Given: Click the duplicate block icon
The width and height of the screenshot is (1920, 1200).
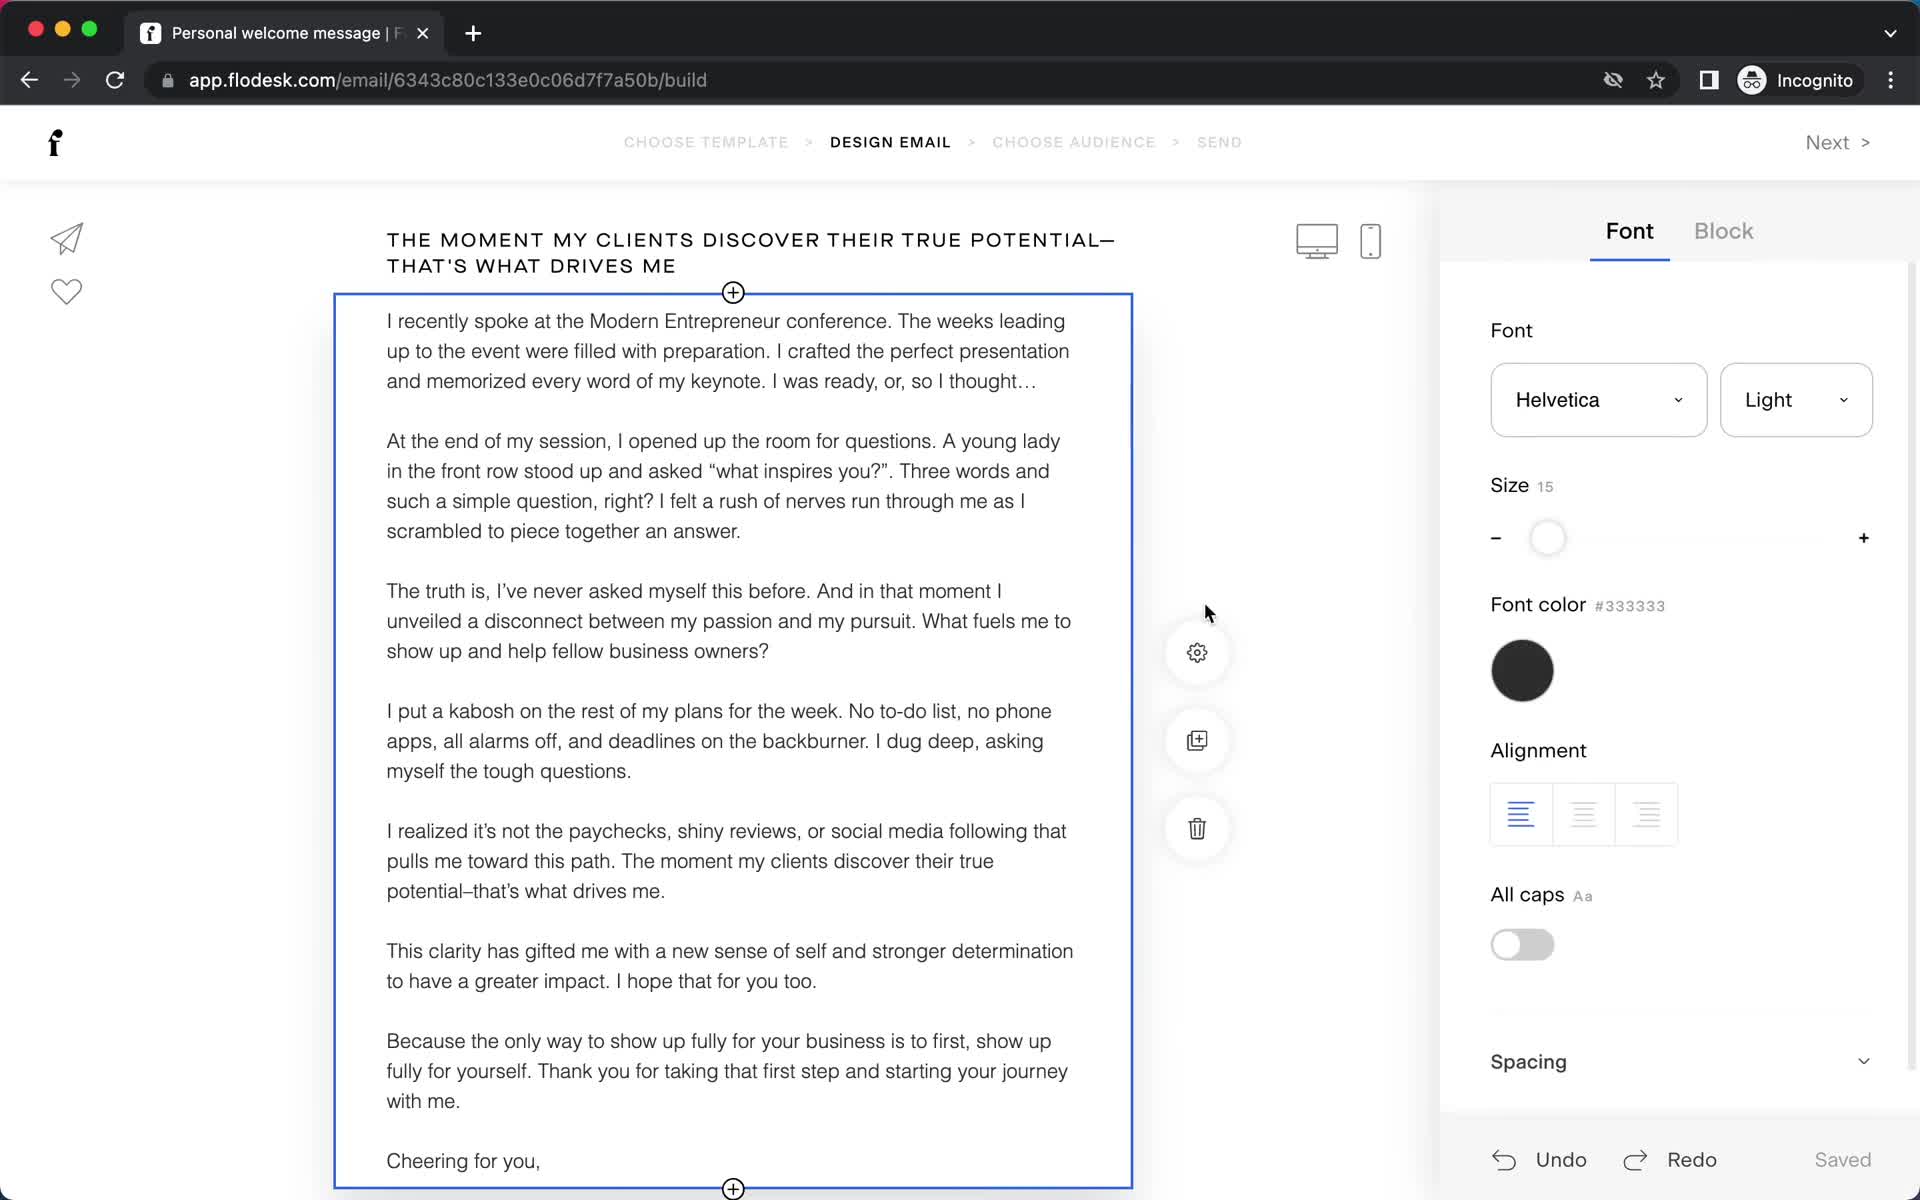Looking at the screenshot, I should coord(1196,740).
